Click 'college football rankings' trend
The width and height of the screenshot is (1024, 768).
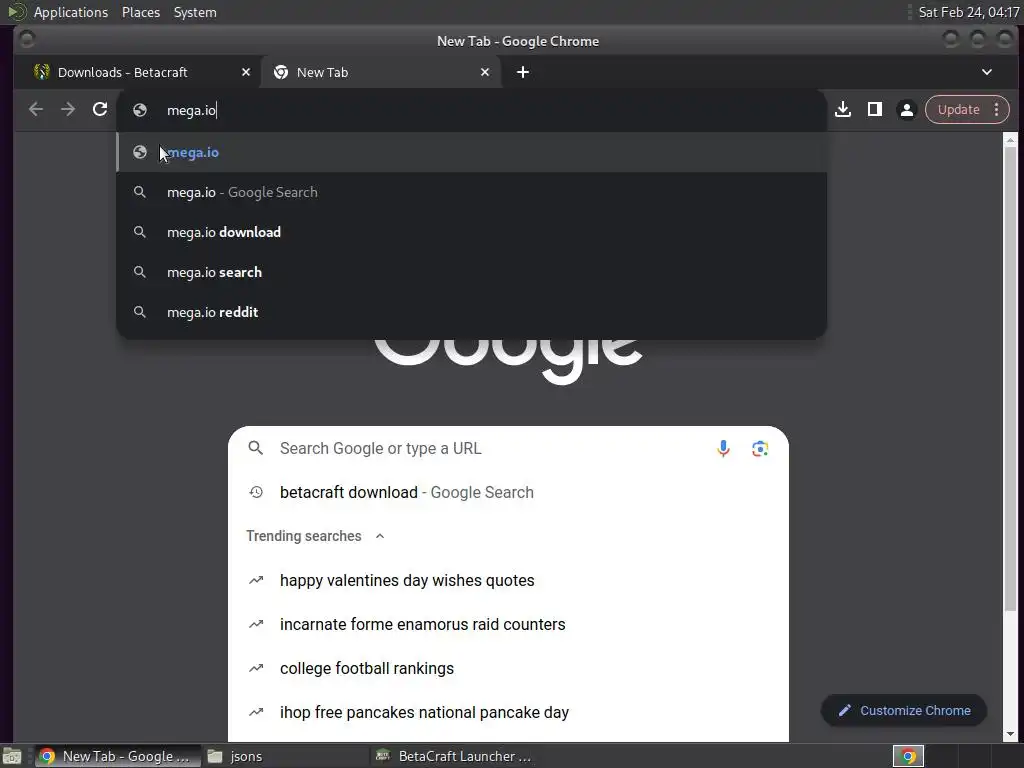[x=508, y=668]
